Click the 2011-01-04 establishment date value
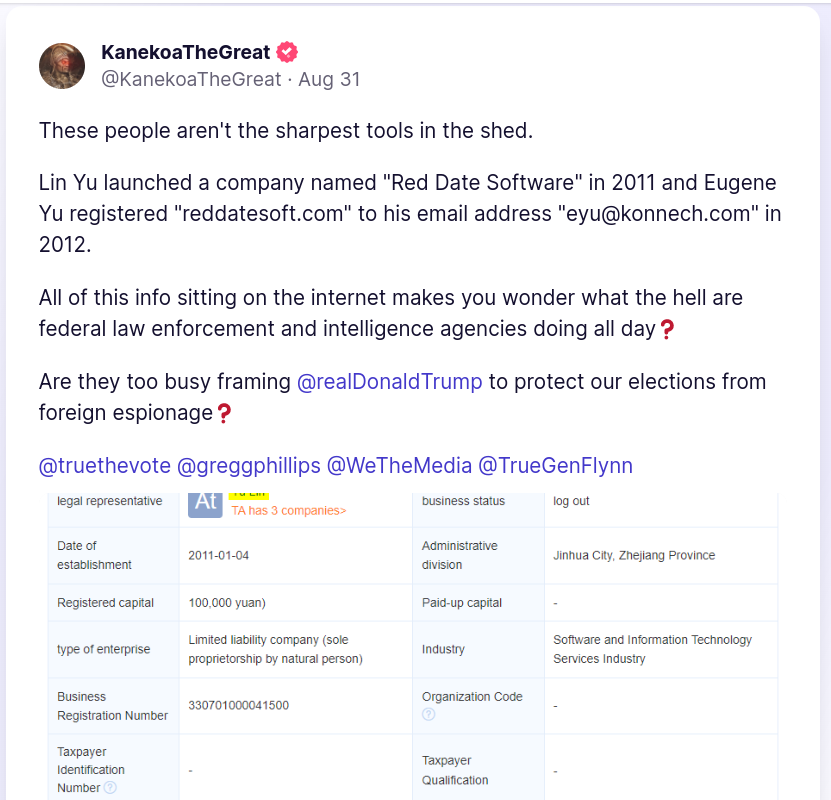 point(220,555)
